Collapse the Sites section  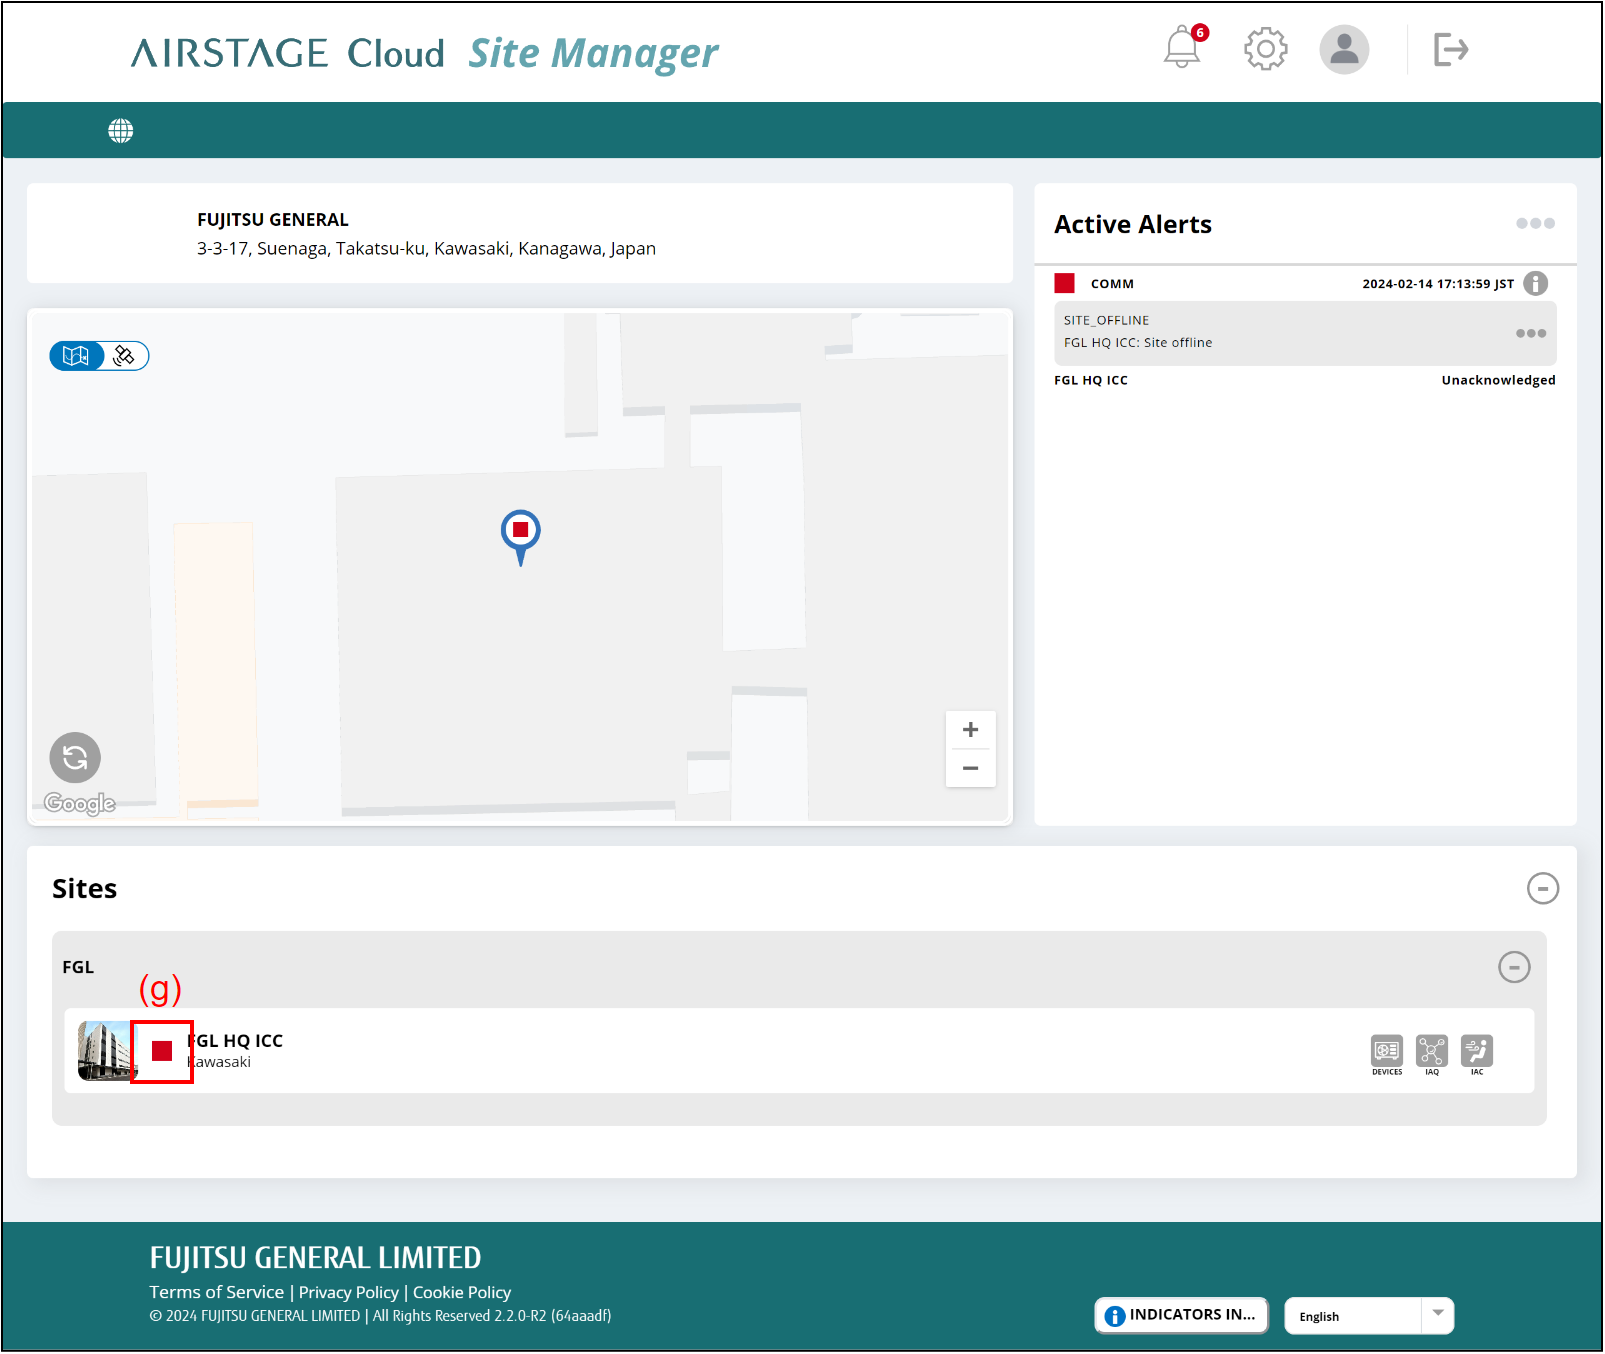point(1543,888)
